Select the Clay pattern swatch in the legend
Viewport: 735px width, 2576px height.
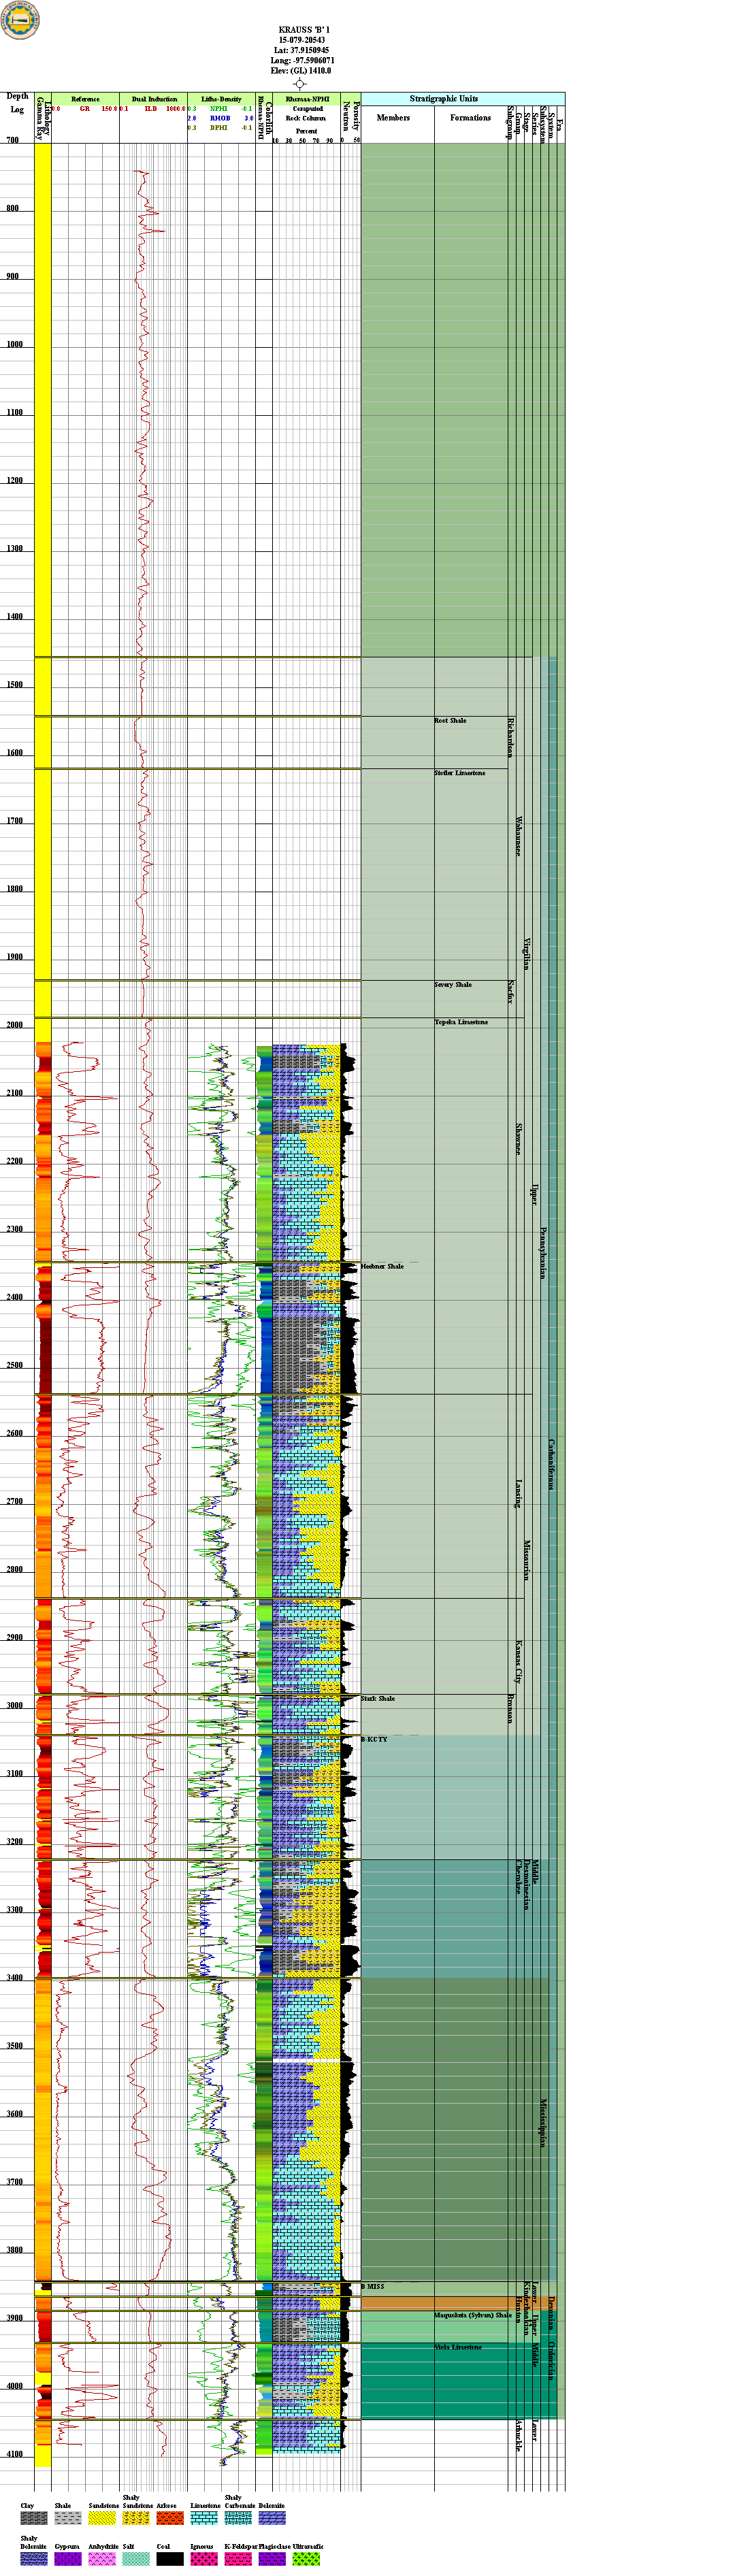(x=34, y=2518)
